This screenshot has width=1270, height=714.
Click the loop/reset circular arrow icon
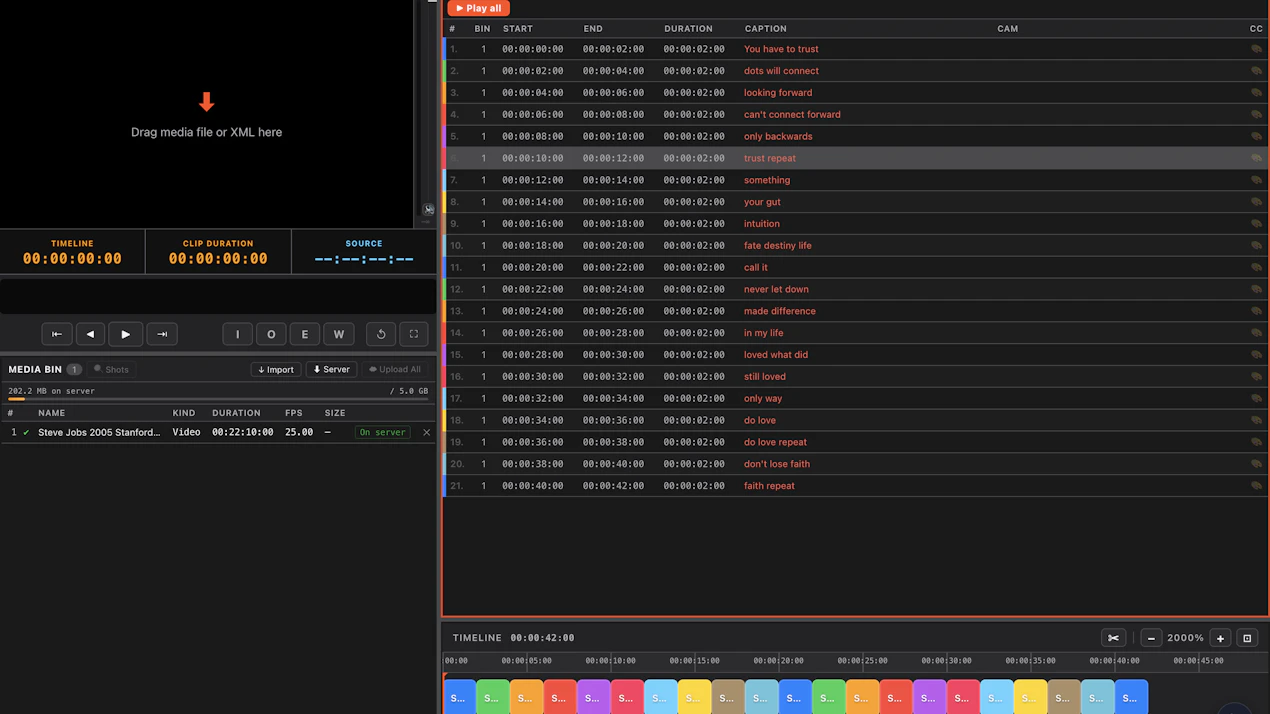pyautogui.click(x=381, y=334)
